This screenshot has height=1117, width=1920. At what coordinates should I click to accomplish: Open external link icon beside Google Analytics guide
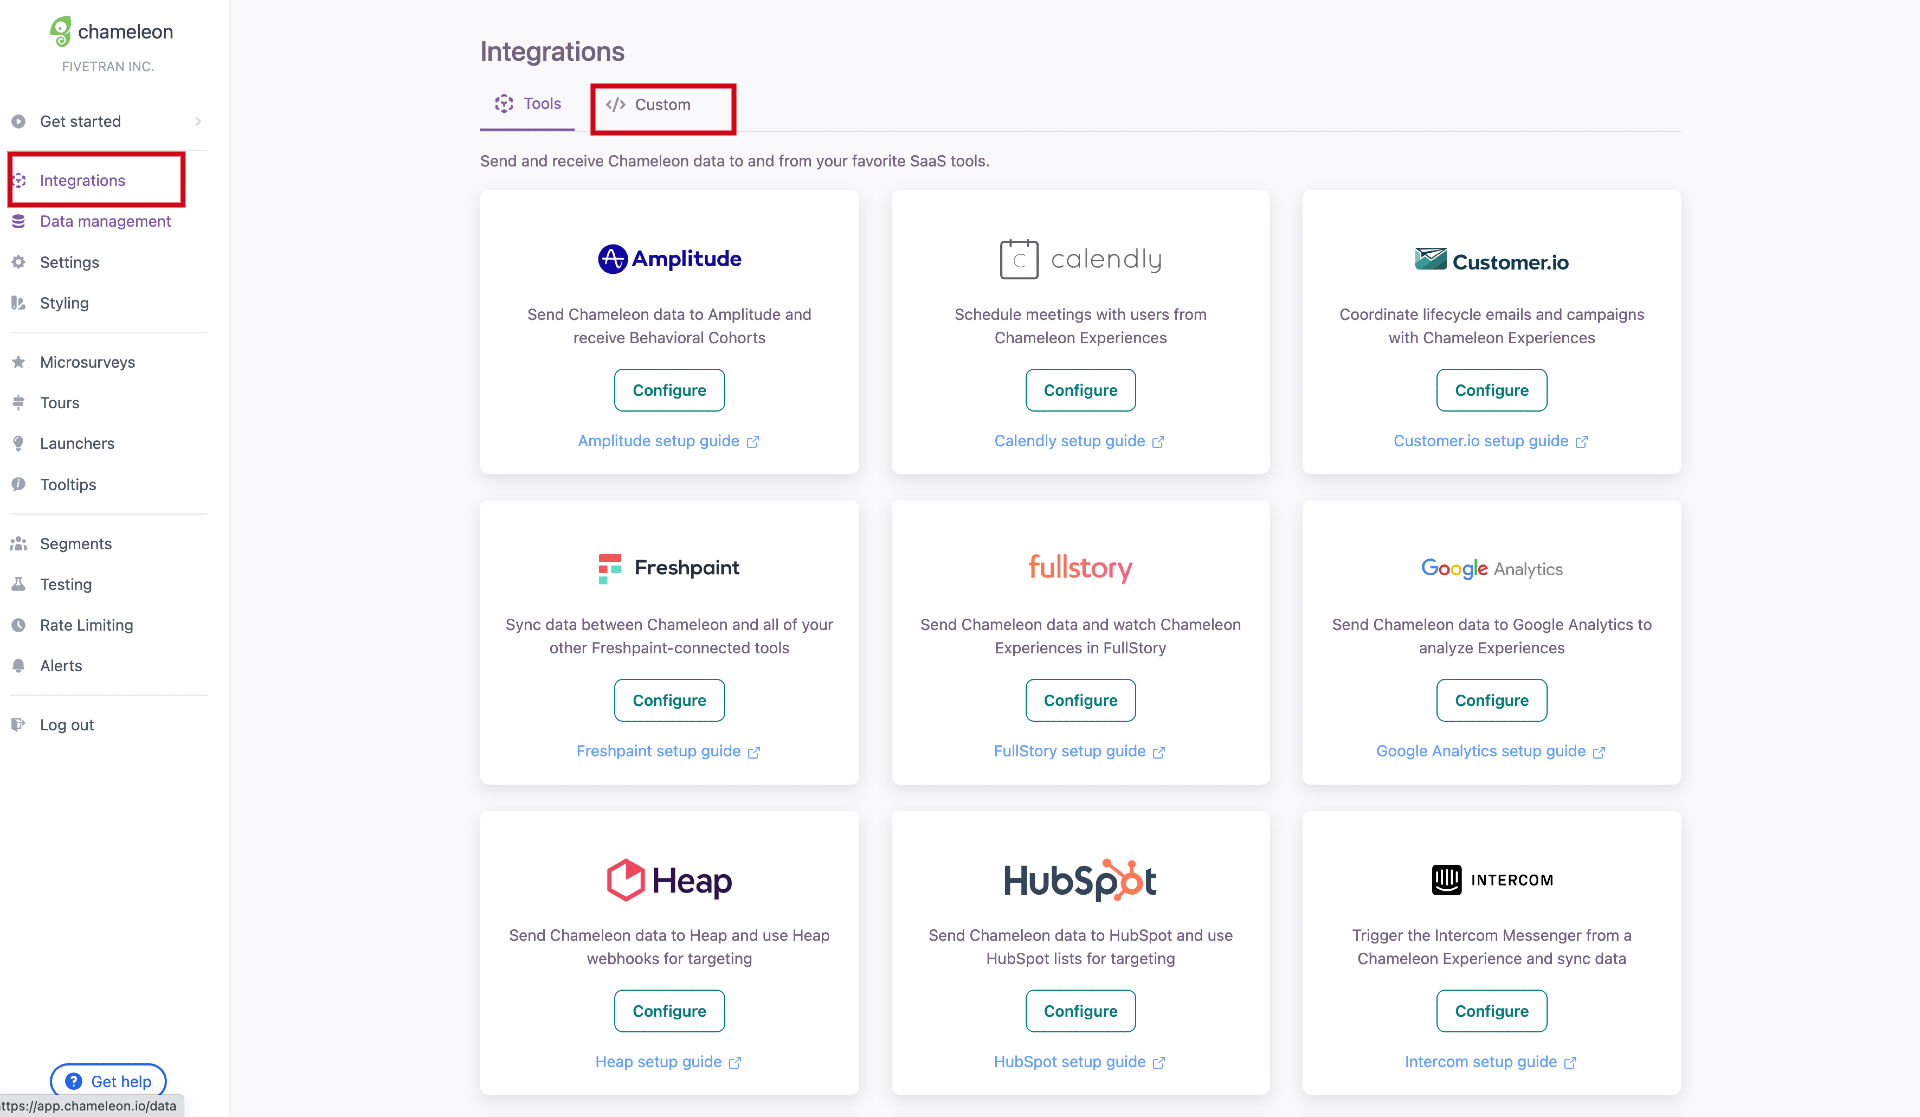(1599, 752)
